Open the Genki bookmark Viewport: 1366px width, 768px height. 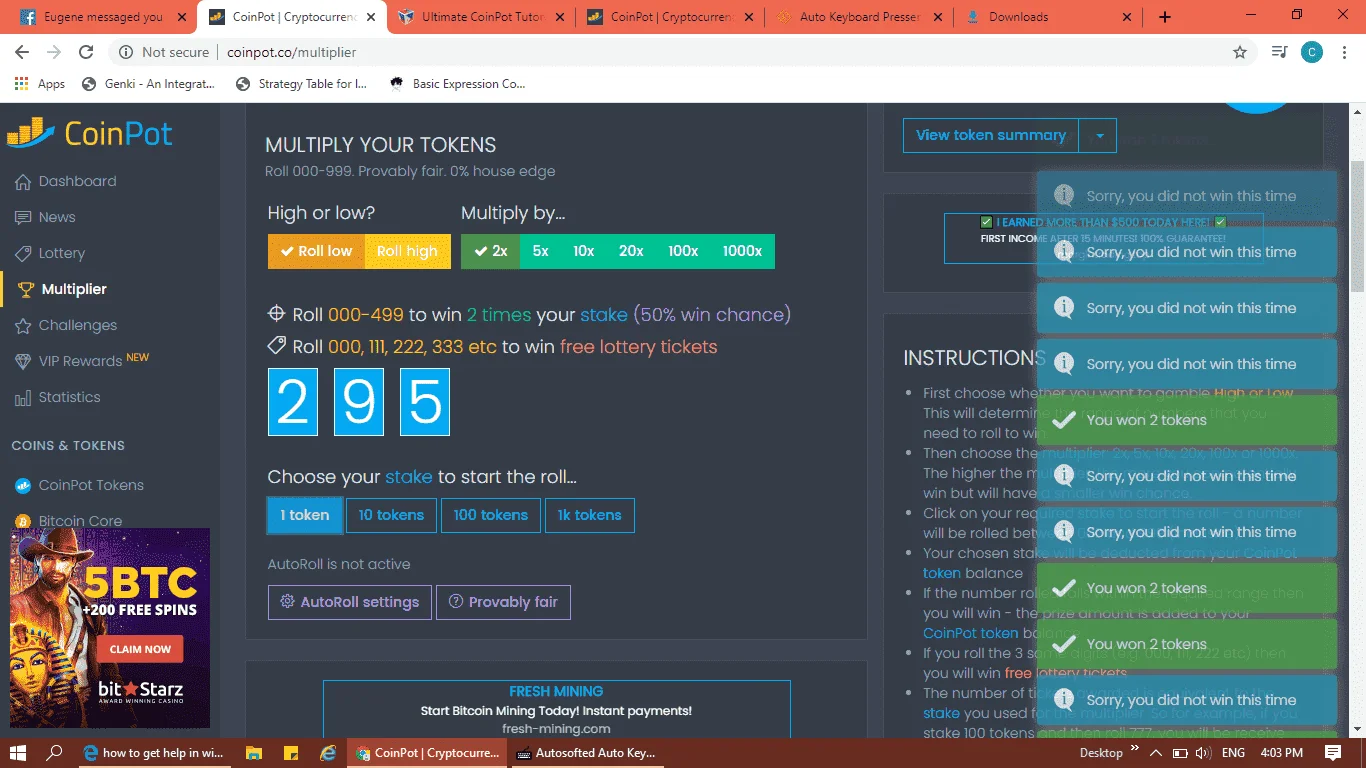pyautogui.click(x=148, y=84)
